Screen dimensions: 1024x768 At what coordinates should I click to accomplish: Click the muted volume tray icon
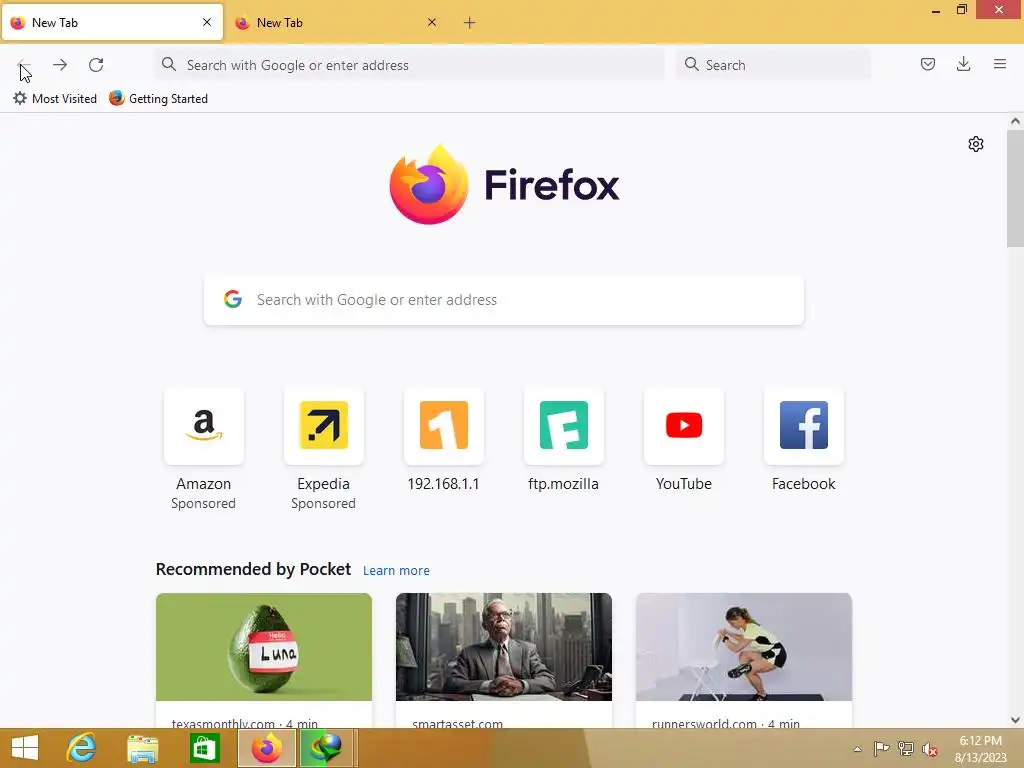pyautogui.click(x=929, y=749)
